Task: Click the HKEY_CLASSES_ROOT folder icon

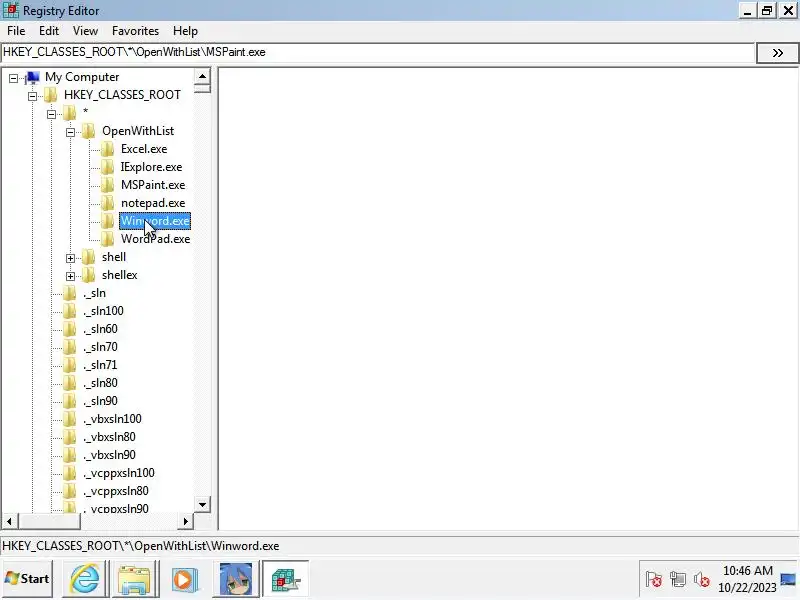Action: click(x=51, y=95)
